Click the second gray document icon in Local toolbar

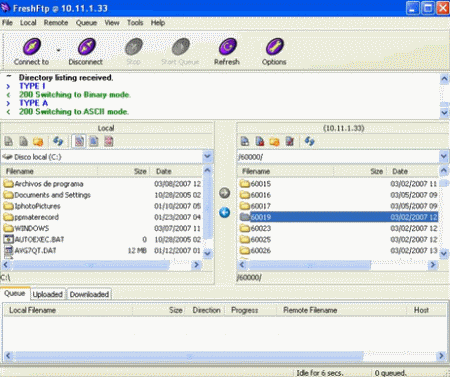[23, 141]
